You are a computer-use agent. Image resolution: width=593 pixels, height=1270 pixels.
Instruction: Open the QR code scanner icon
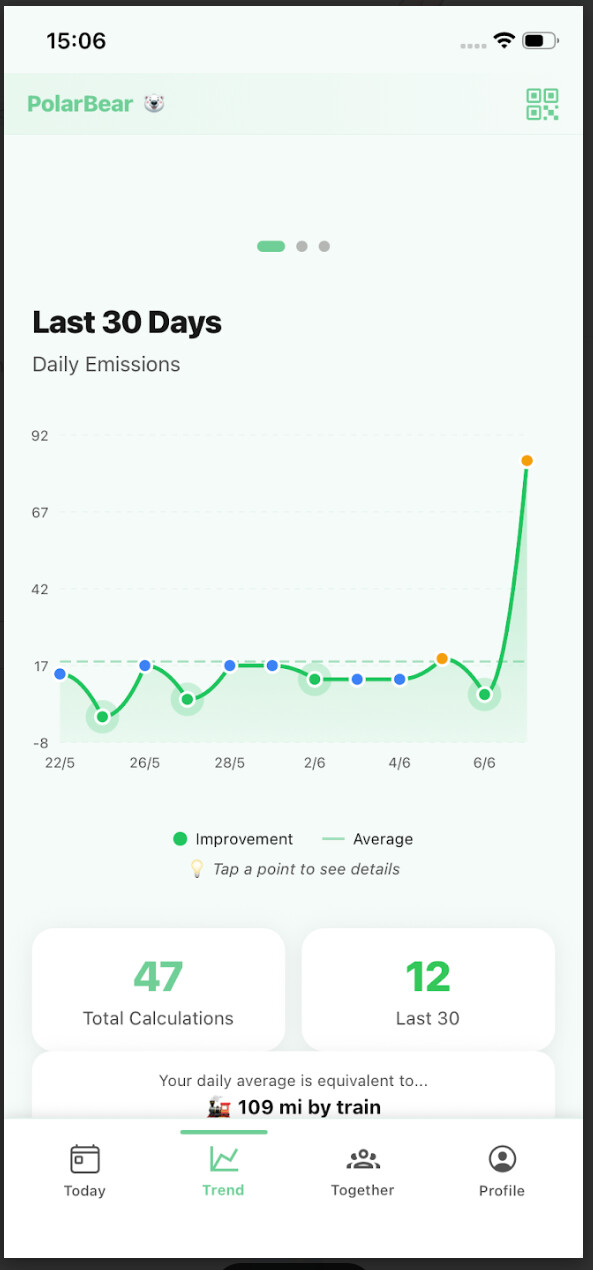click(x=542, y=104)
